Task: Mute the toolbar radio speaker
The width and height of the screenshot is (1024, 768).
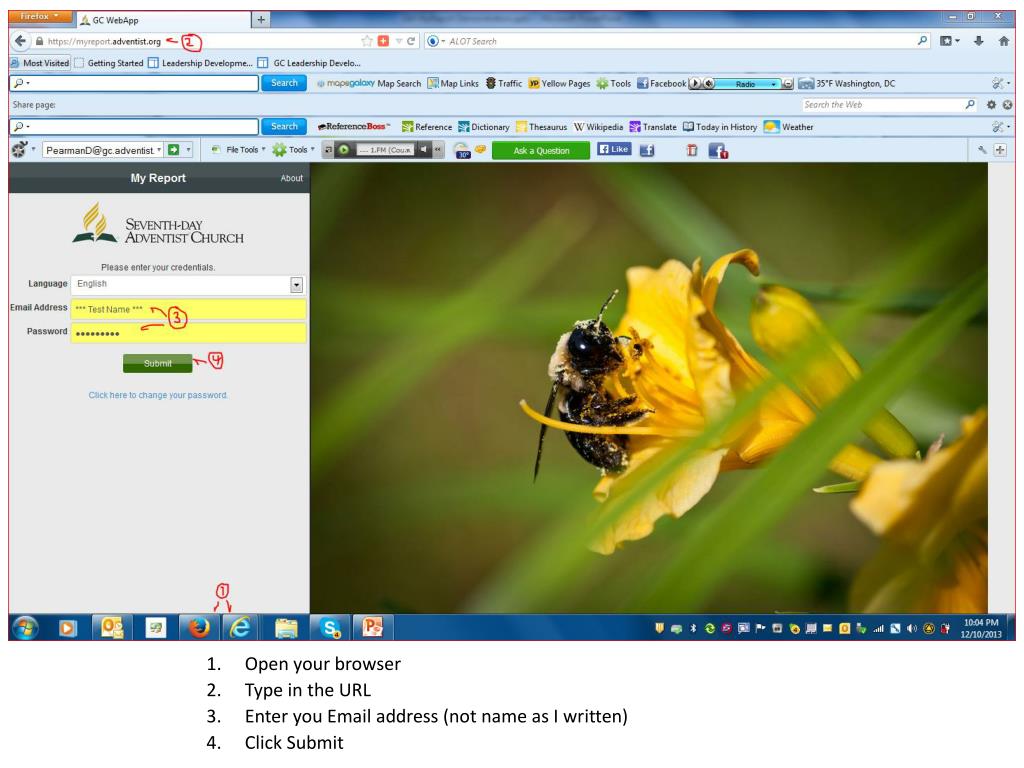Action: (x=709, y=84)
